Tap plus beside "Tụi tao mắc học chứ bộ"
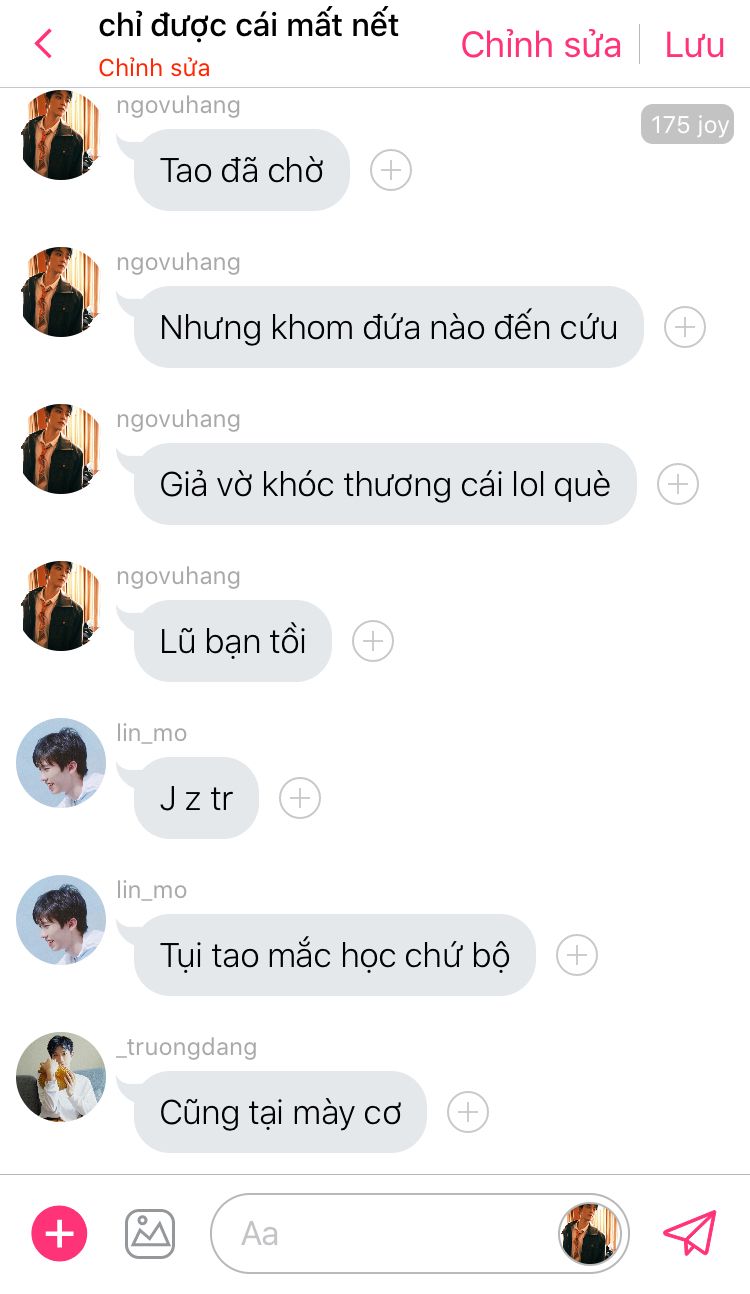This screenshot has height=1294, width=750. point(577,955)
